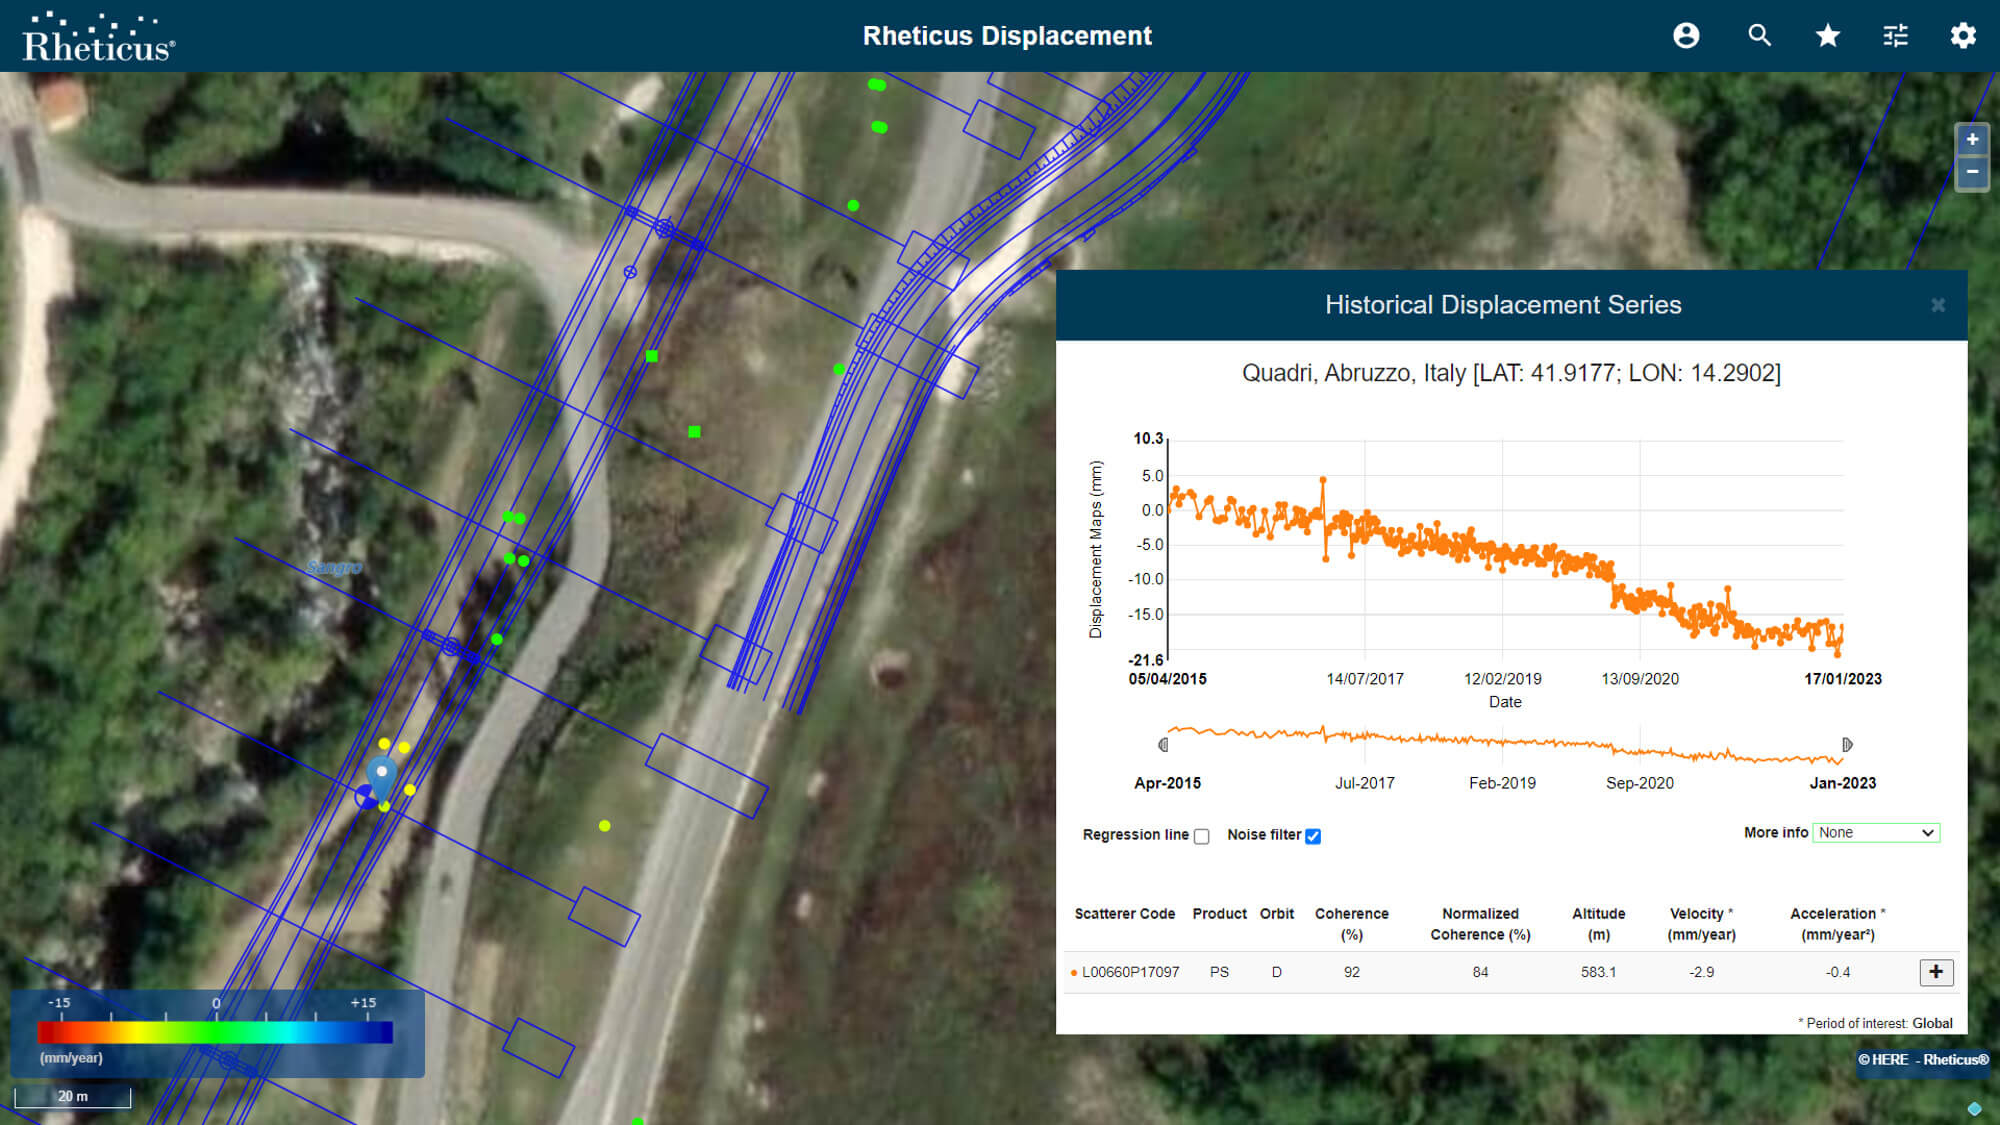The image size is (2000, 1125).
Task: Grab the left range handle at Apr-2015
Action: click(1163, 745)
